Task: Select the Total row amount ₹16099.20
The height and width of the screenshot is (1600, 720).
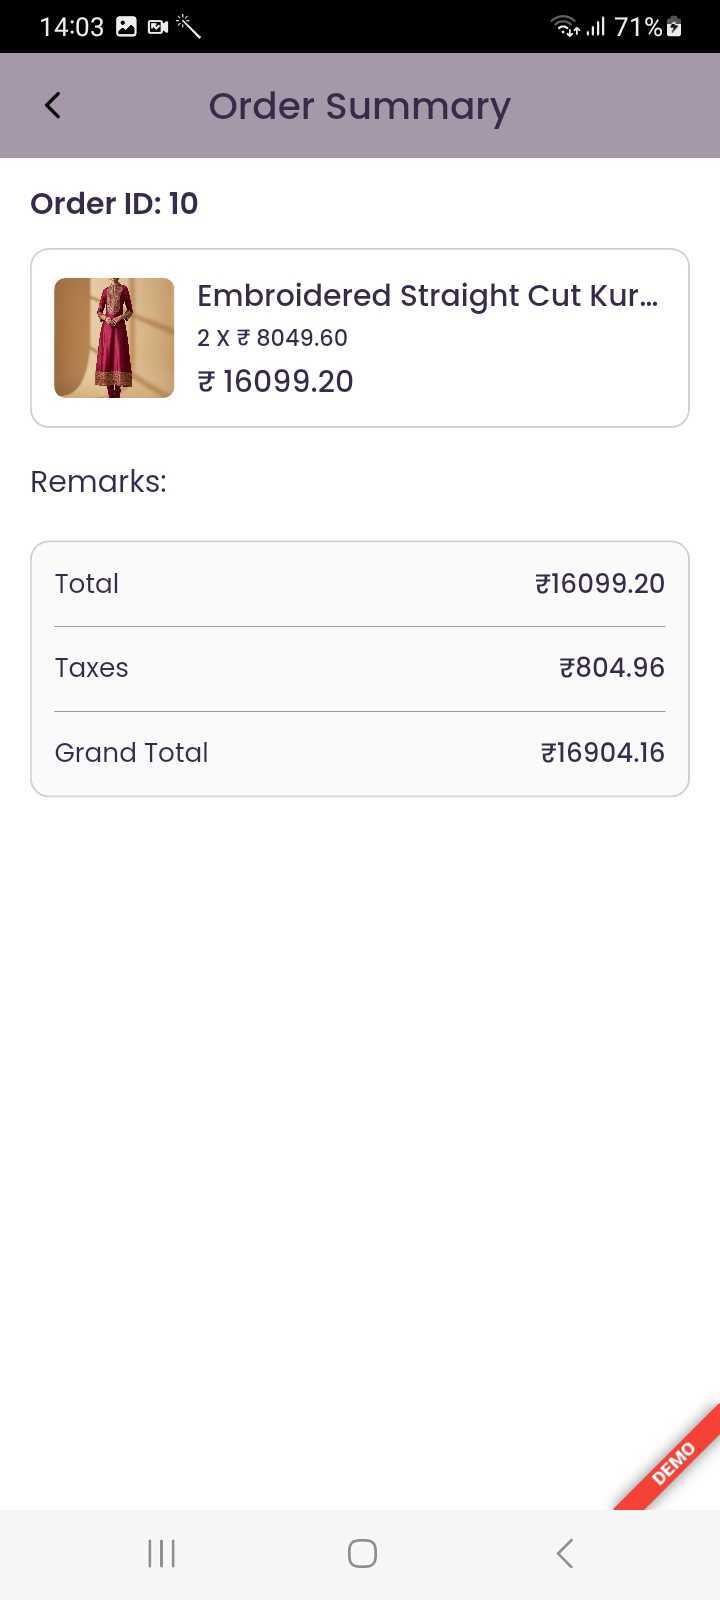Action: [599, 584]
